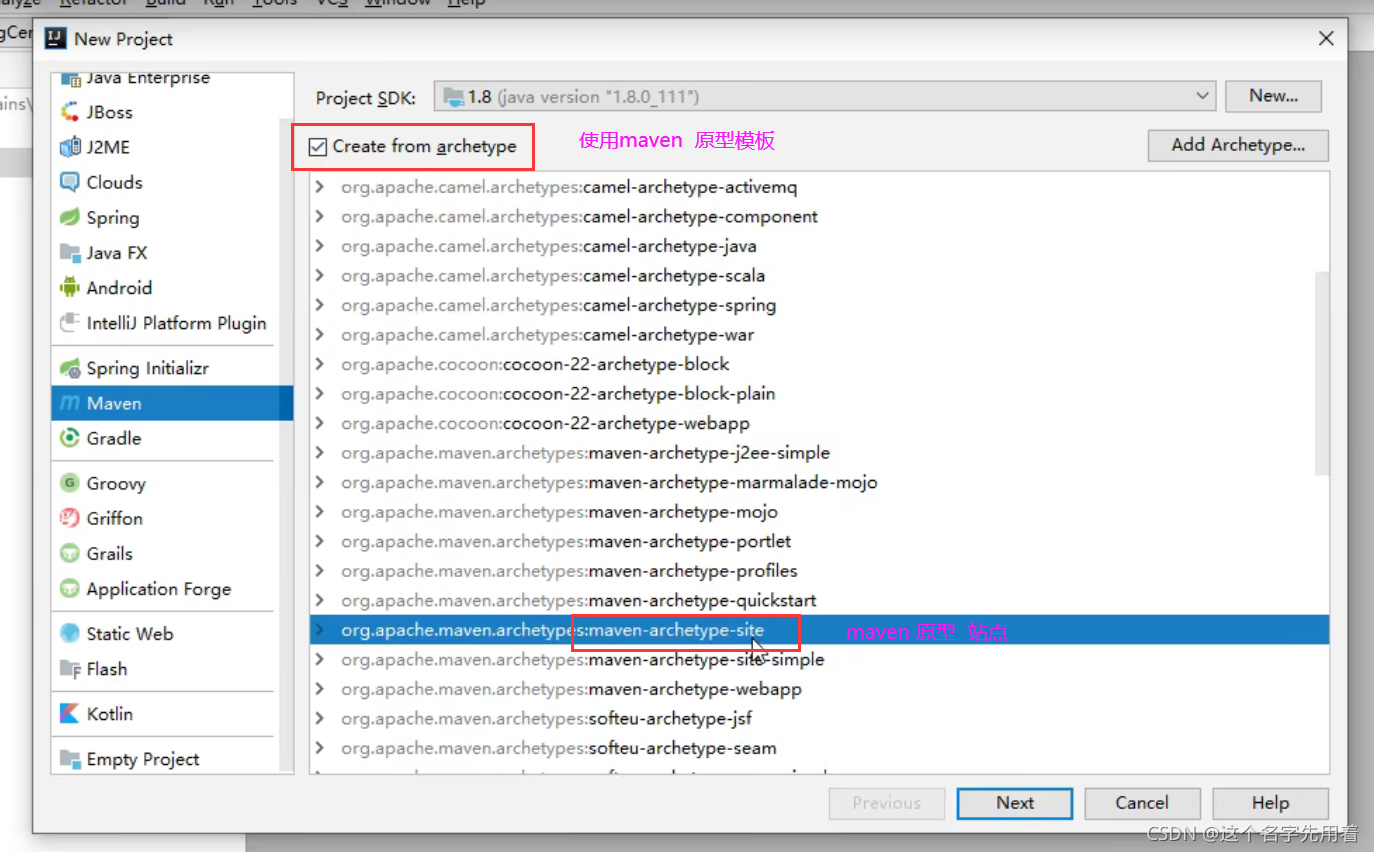Expand maven-archetype-quickstart node
The width and height of the screenshot is (1374, 852).
pos(320,600)
